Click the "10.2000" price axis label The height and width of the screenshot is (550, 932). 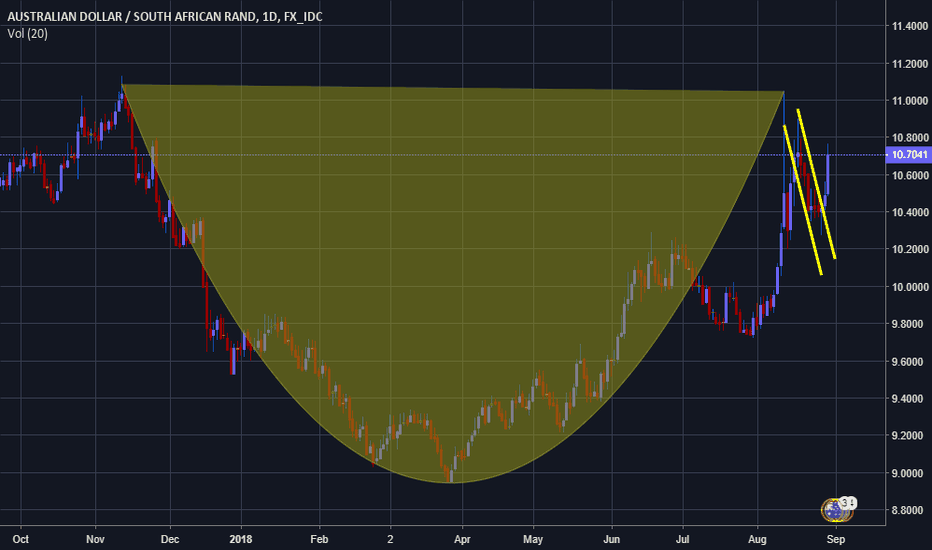pyautogui.click(x=909, y=249)
